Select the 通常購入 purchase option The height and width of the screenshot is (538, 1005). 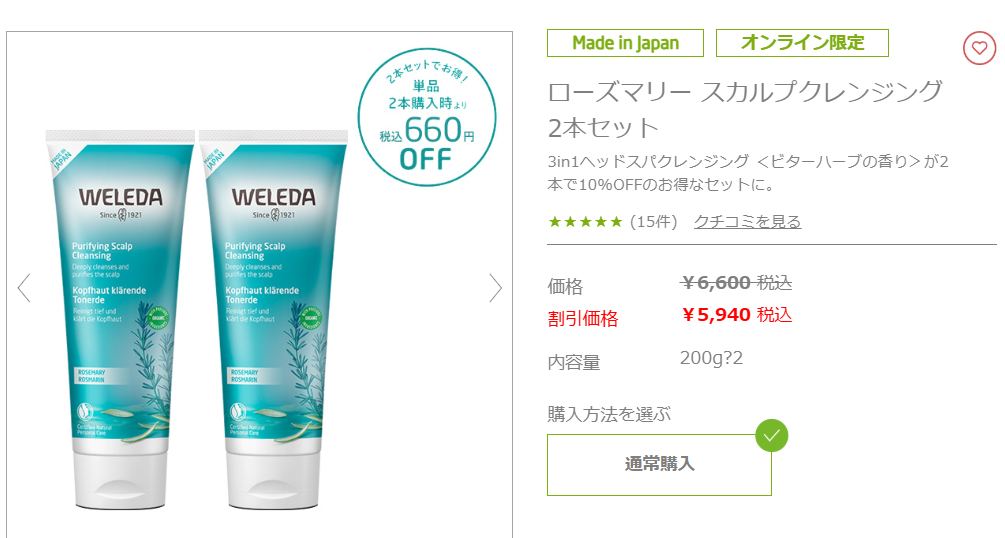pos(659,465)
